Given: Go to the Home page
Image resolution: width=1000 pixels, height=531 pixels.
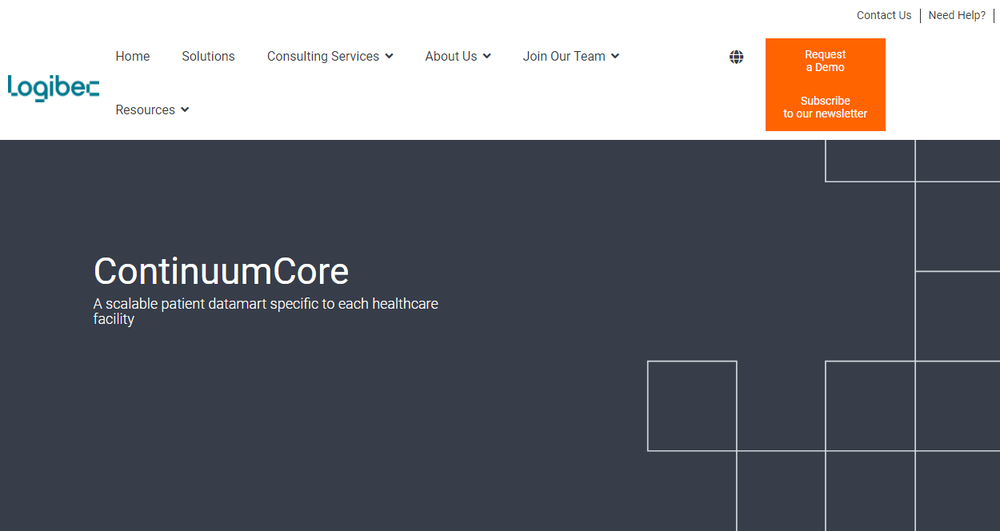Looking at the screenshot, I should click(x=133, y=56).
